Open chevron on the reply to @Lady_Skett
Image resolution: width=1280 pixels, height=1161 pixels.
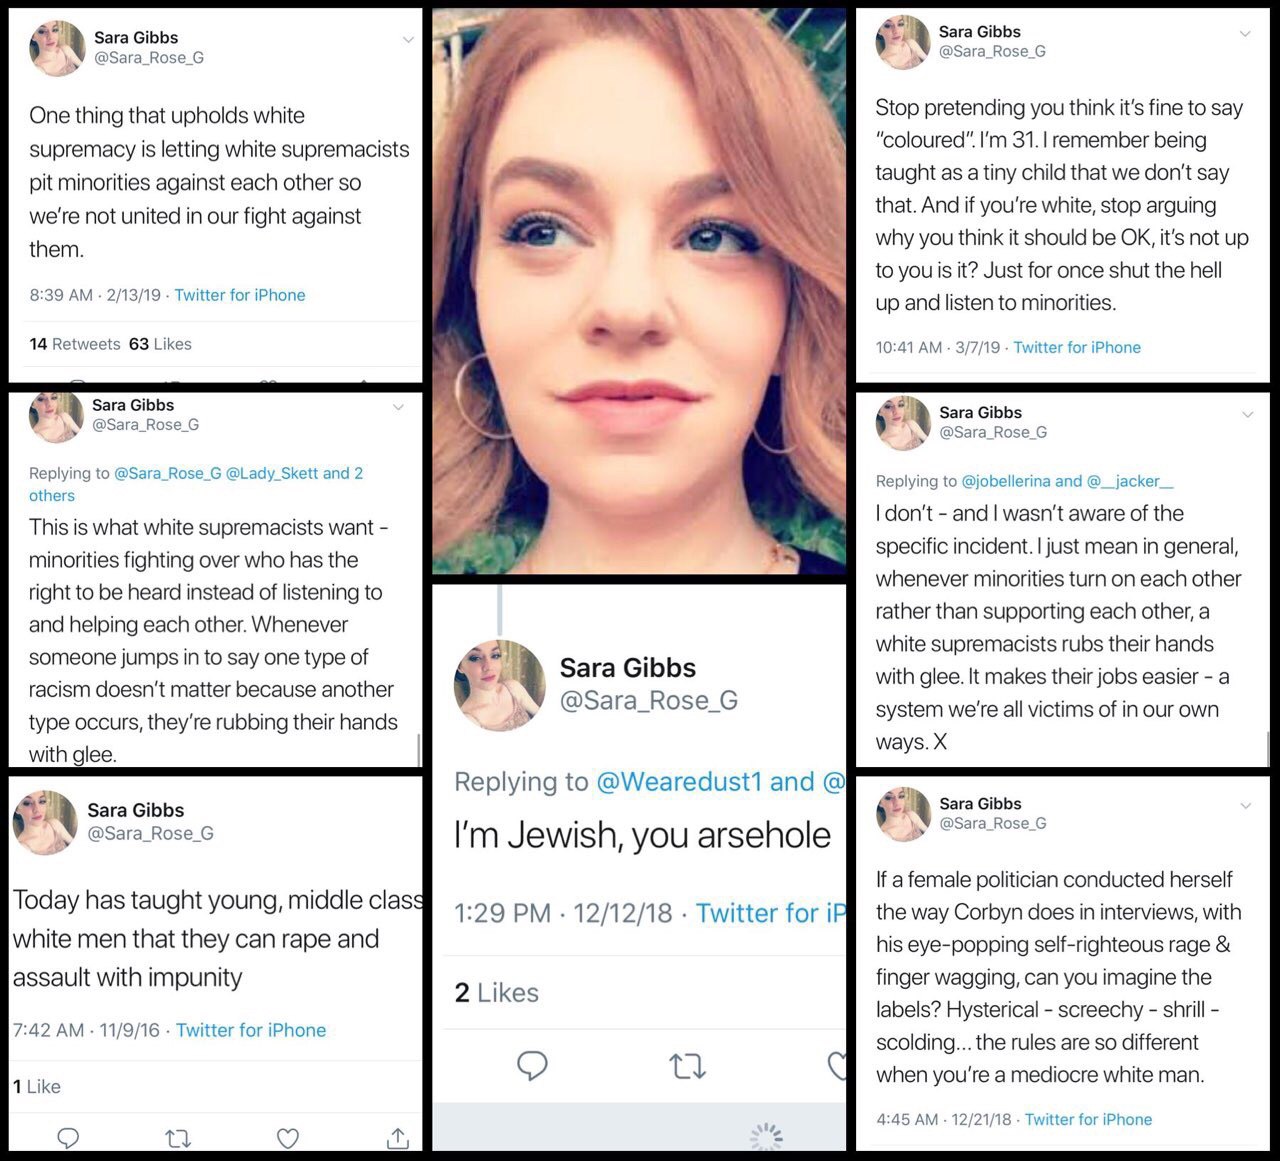(x=398, y=407)
